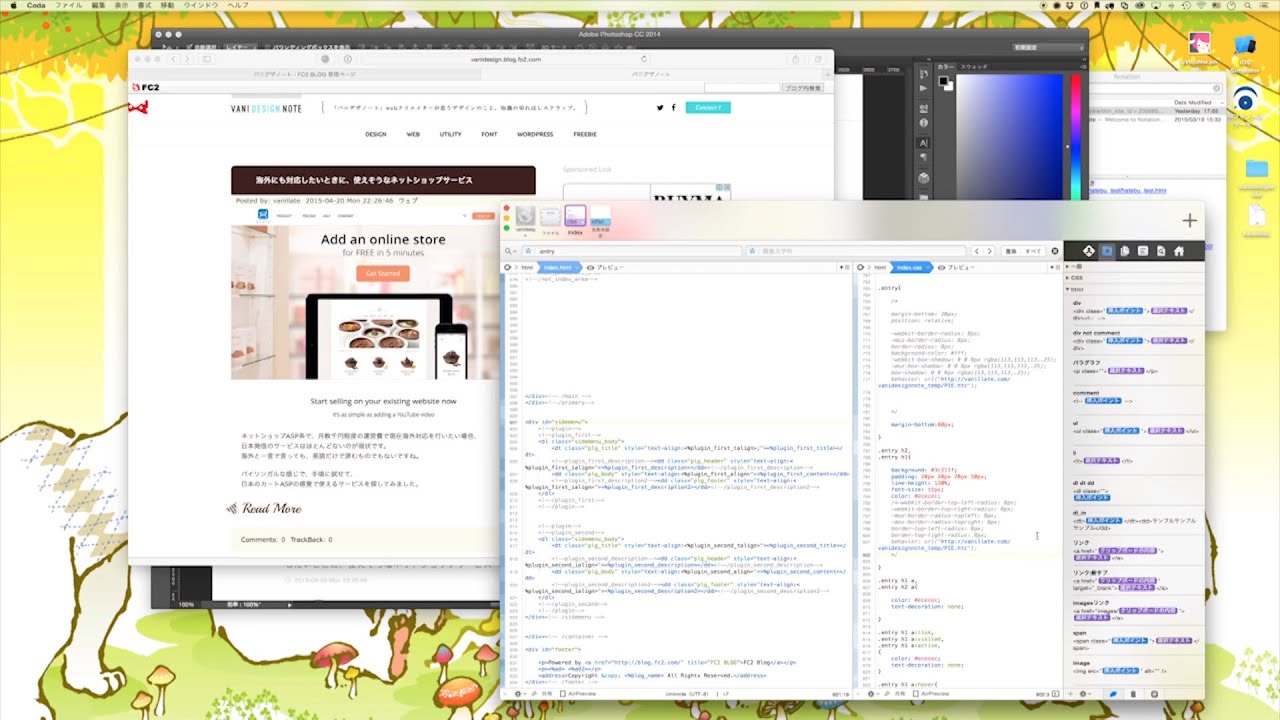1280x720 pixels.
Task: Open the 初期設定 workspace dropdown in Photoshop
Action: click(1046, 47)
